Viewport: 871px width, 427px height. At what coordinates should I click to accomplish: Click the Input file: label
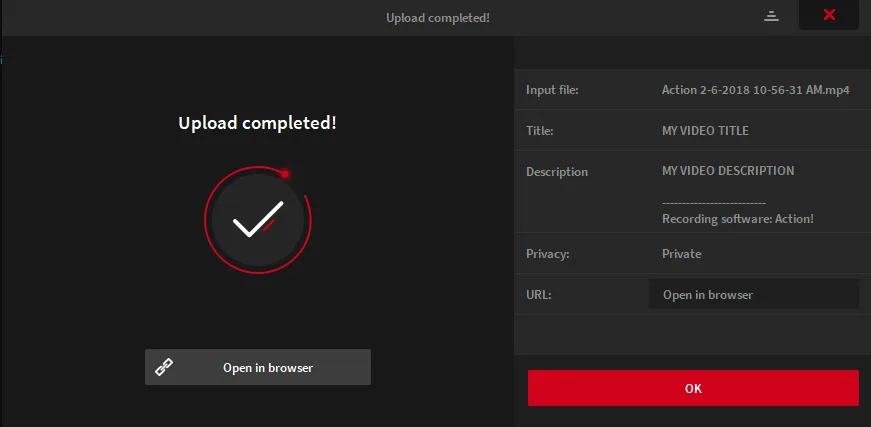[x=552, y=90]
